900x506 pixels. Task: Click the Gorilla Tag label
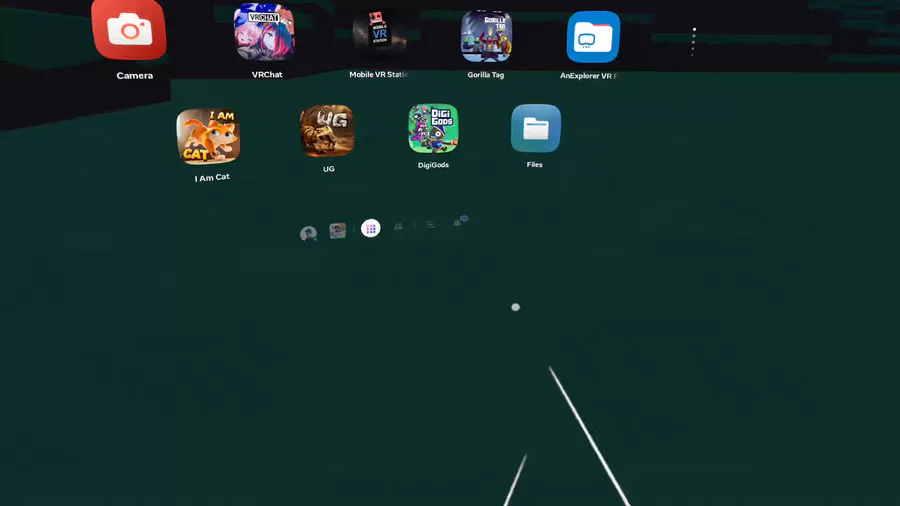pyautogui.click(x=486, y=75)
